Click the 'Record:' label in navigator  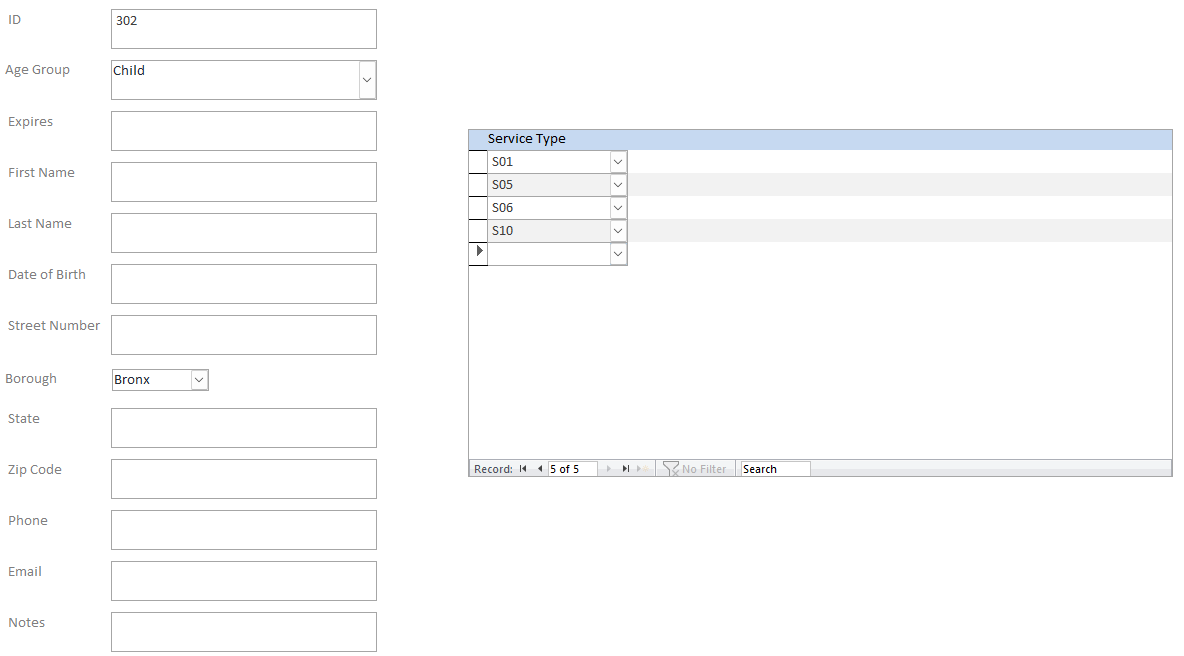[493, 469]
